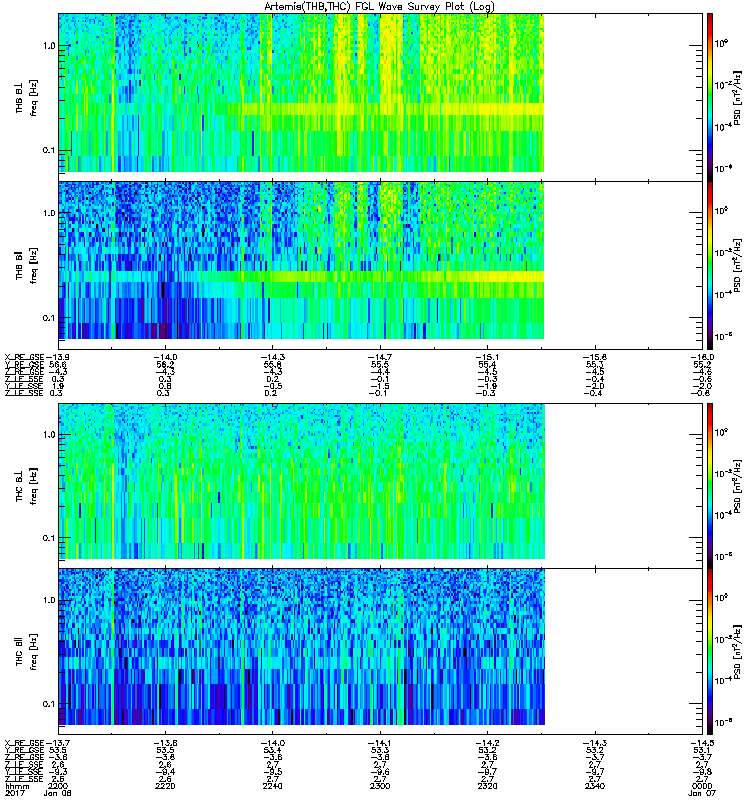Click the 1.0 tick in THC B-perpendicular panel
The height and width of the screenshot is (800, 750).
click(x=49, y=435)
